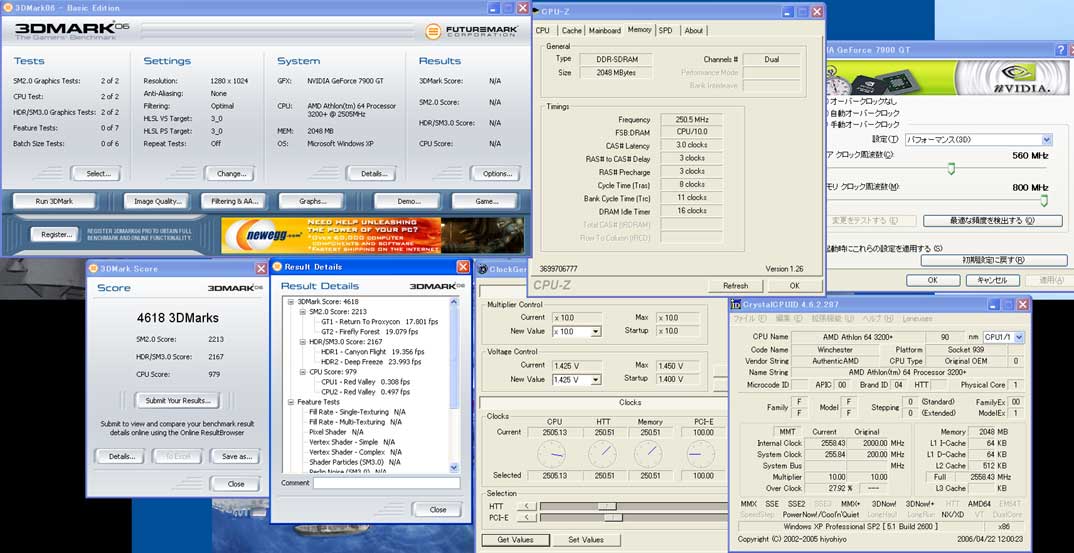The height and width of the screenshot is (553, 1074).
Task: Open the Language menu in CrystalCPUID
Action: [918, 319]
